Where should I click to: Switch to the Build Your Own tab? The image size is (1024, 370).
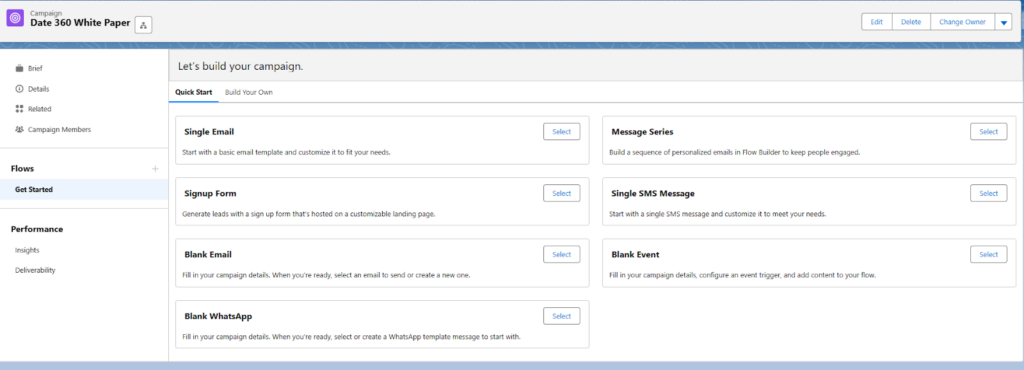tap(249, 92)
